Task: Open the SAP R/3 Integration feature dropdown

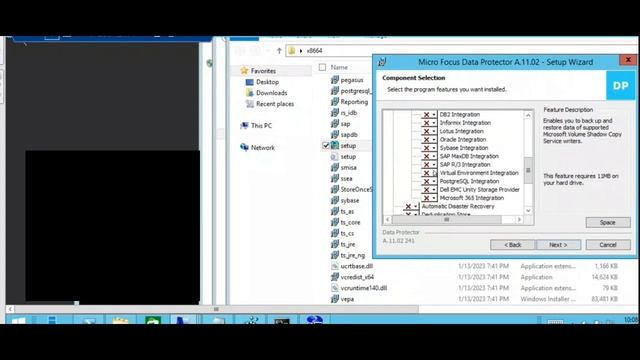Action: (433, 165)
